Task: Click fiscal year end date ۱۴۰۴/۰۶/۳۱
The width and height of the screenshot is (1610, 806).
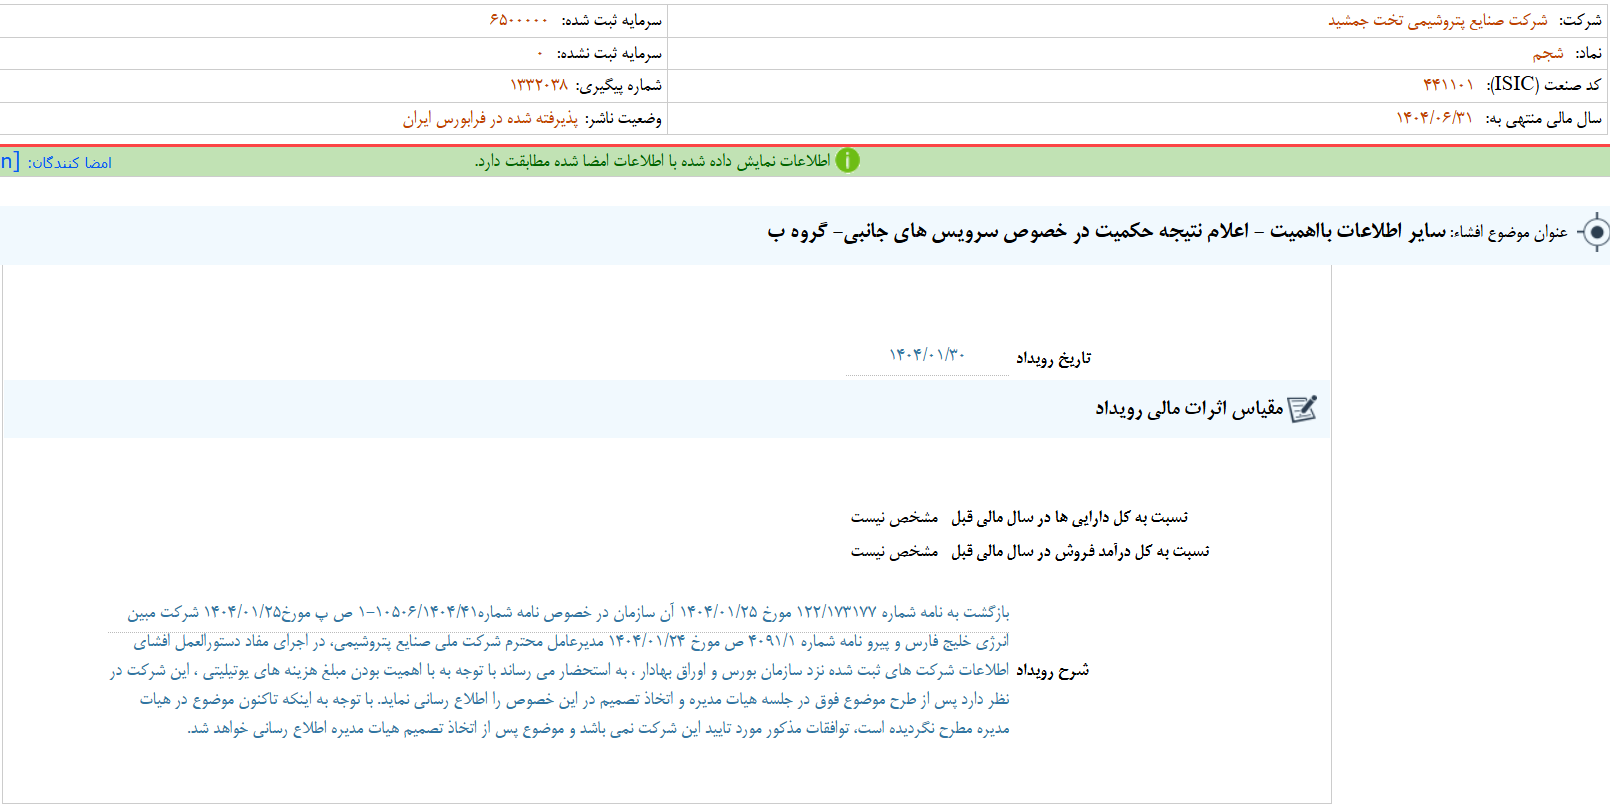Action: (x=1434, y=118)
